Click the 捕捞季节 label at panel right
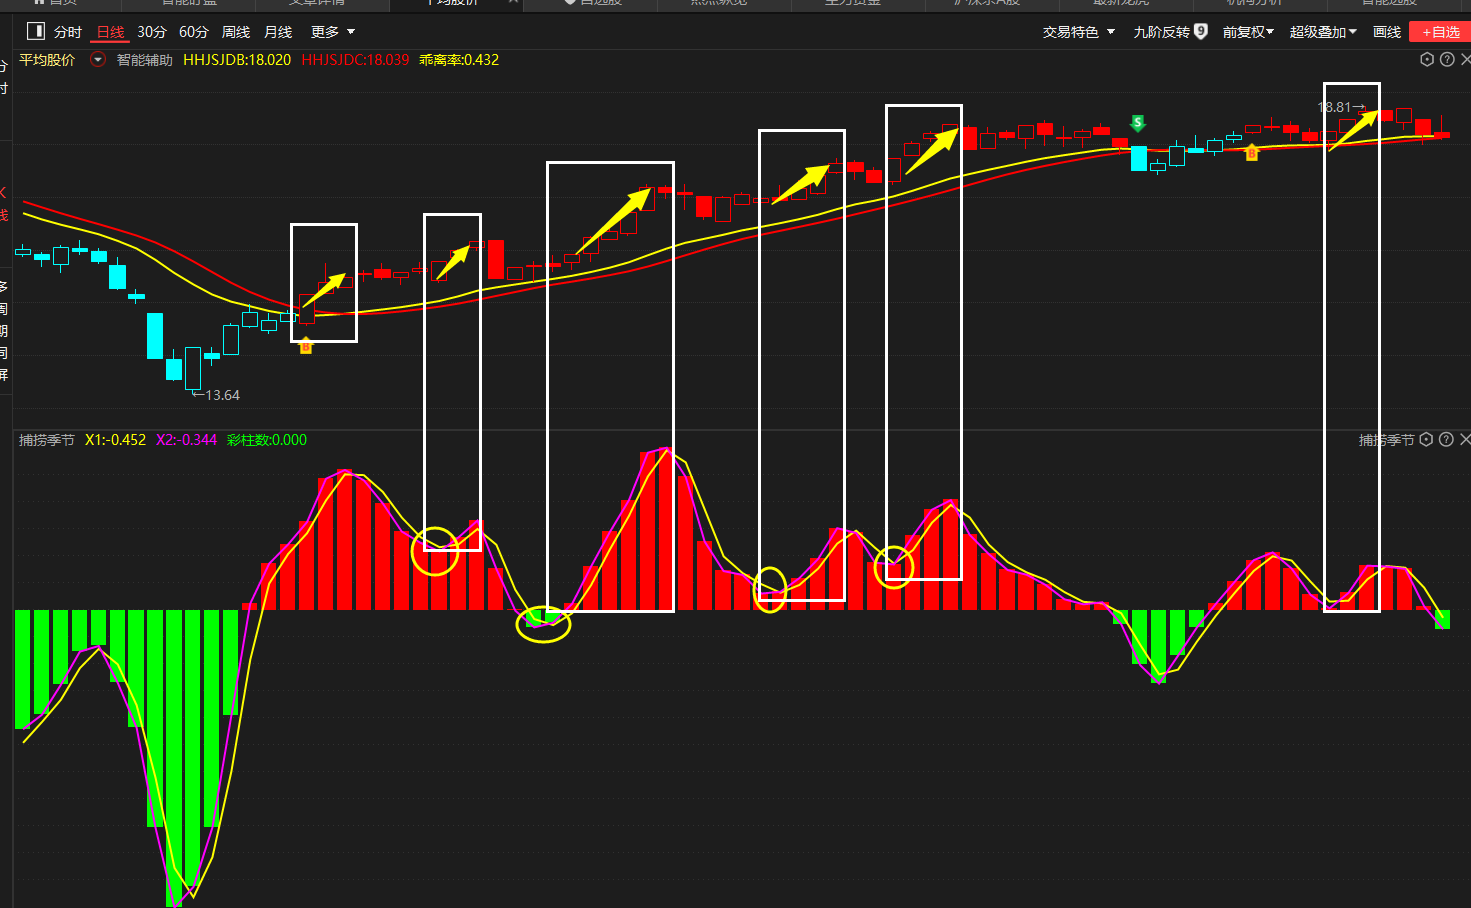Viewport: 1471px width, 908px height. 1386,440
